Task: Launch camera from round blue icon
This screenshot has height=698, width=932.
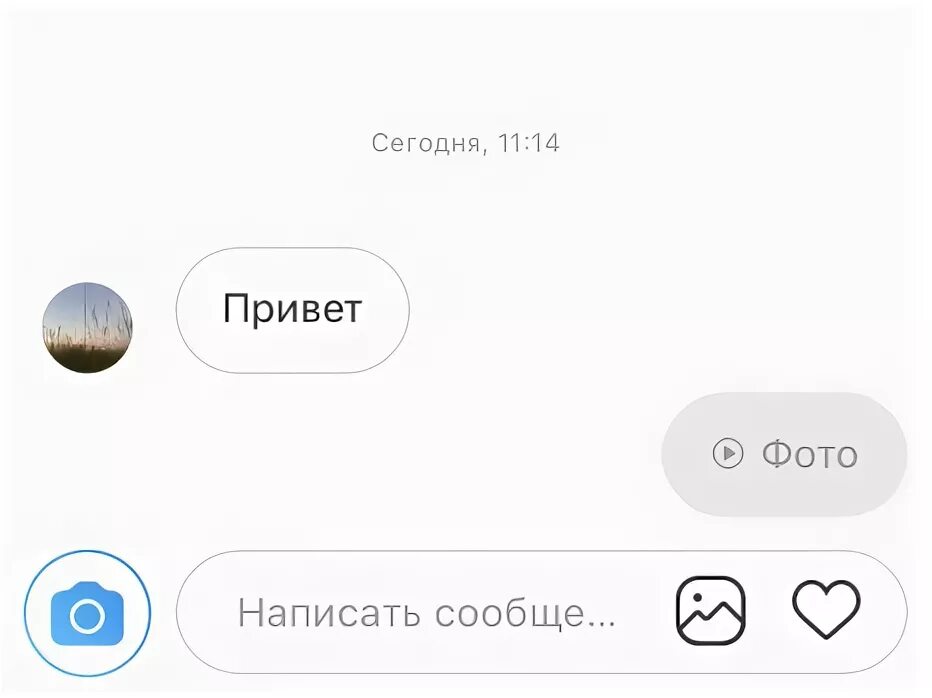Action: coord(87,614)
